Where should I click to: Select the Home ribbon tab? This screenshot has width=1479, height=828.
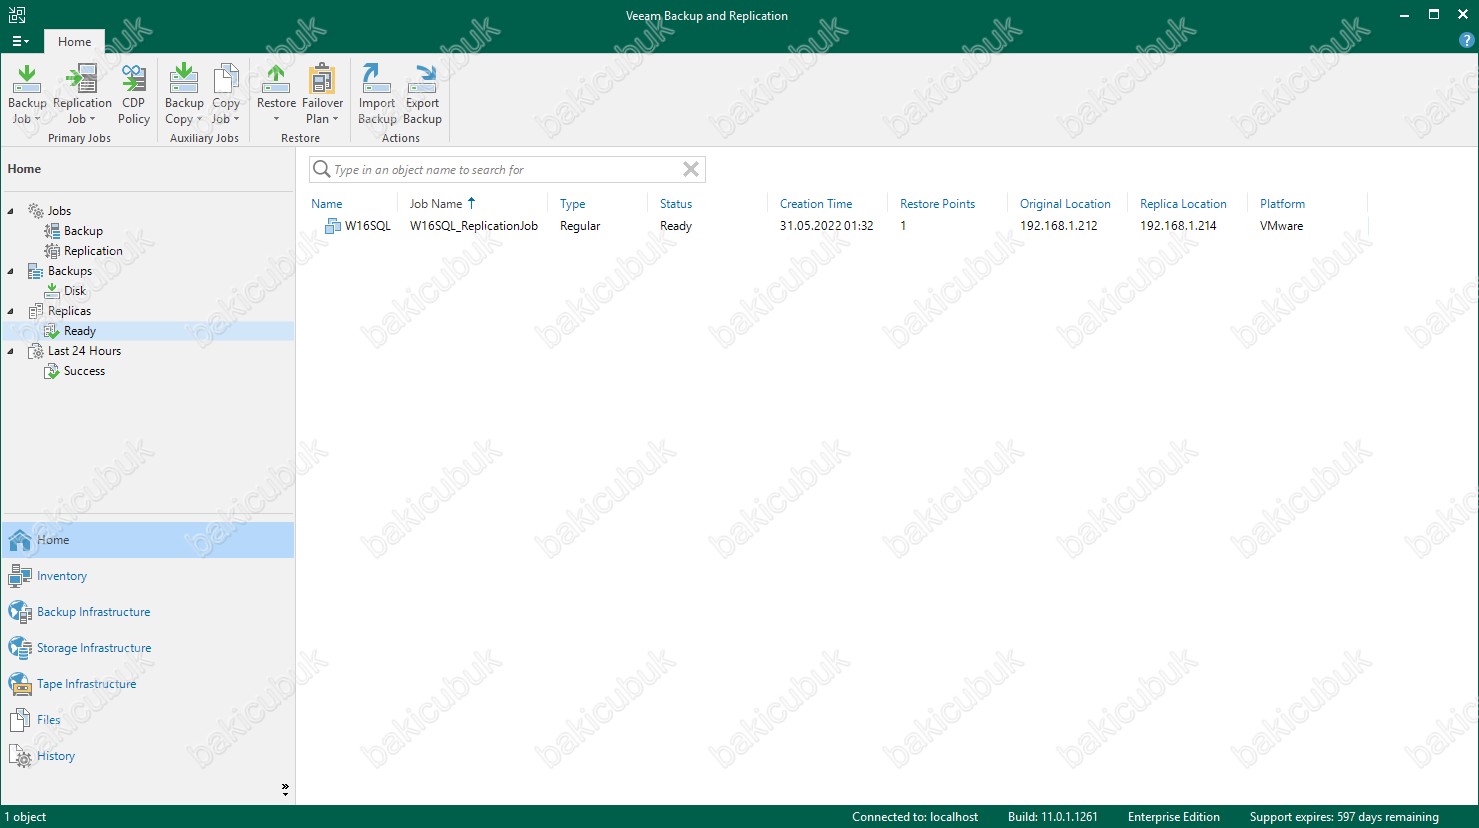[74, 42]
